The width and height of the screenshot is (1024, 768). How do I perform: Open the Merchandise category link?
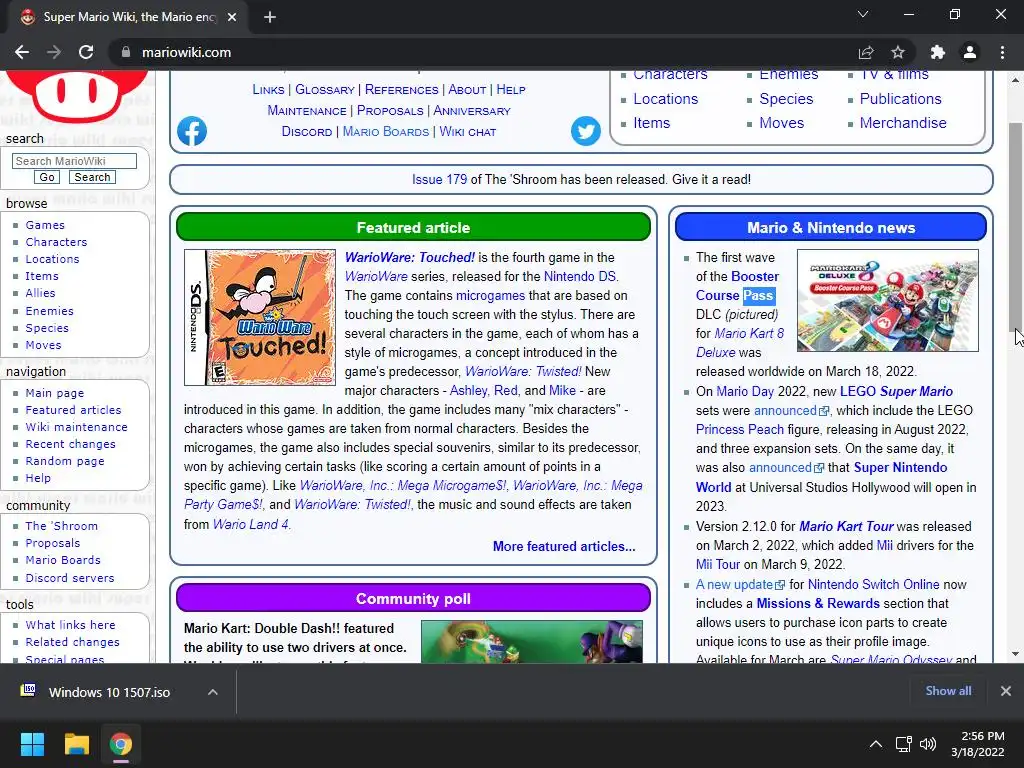tap(903, 123)
